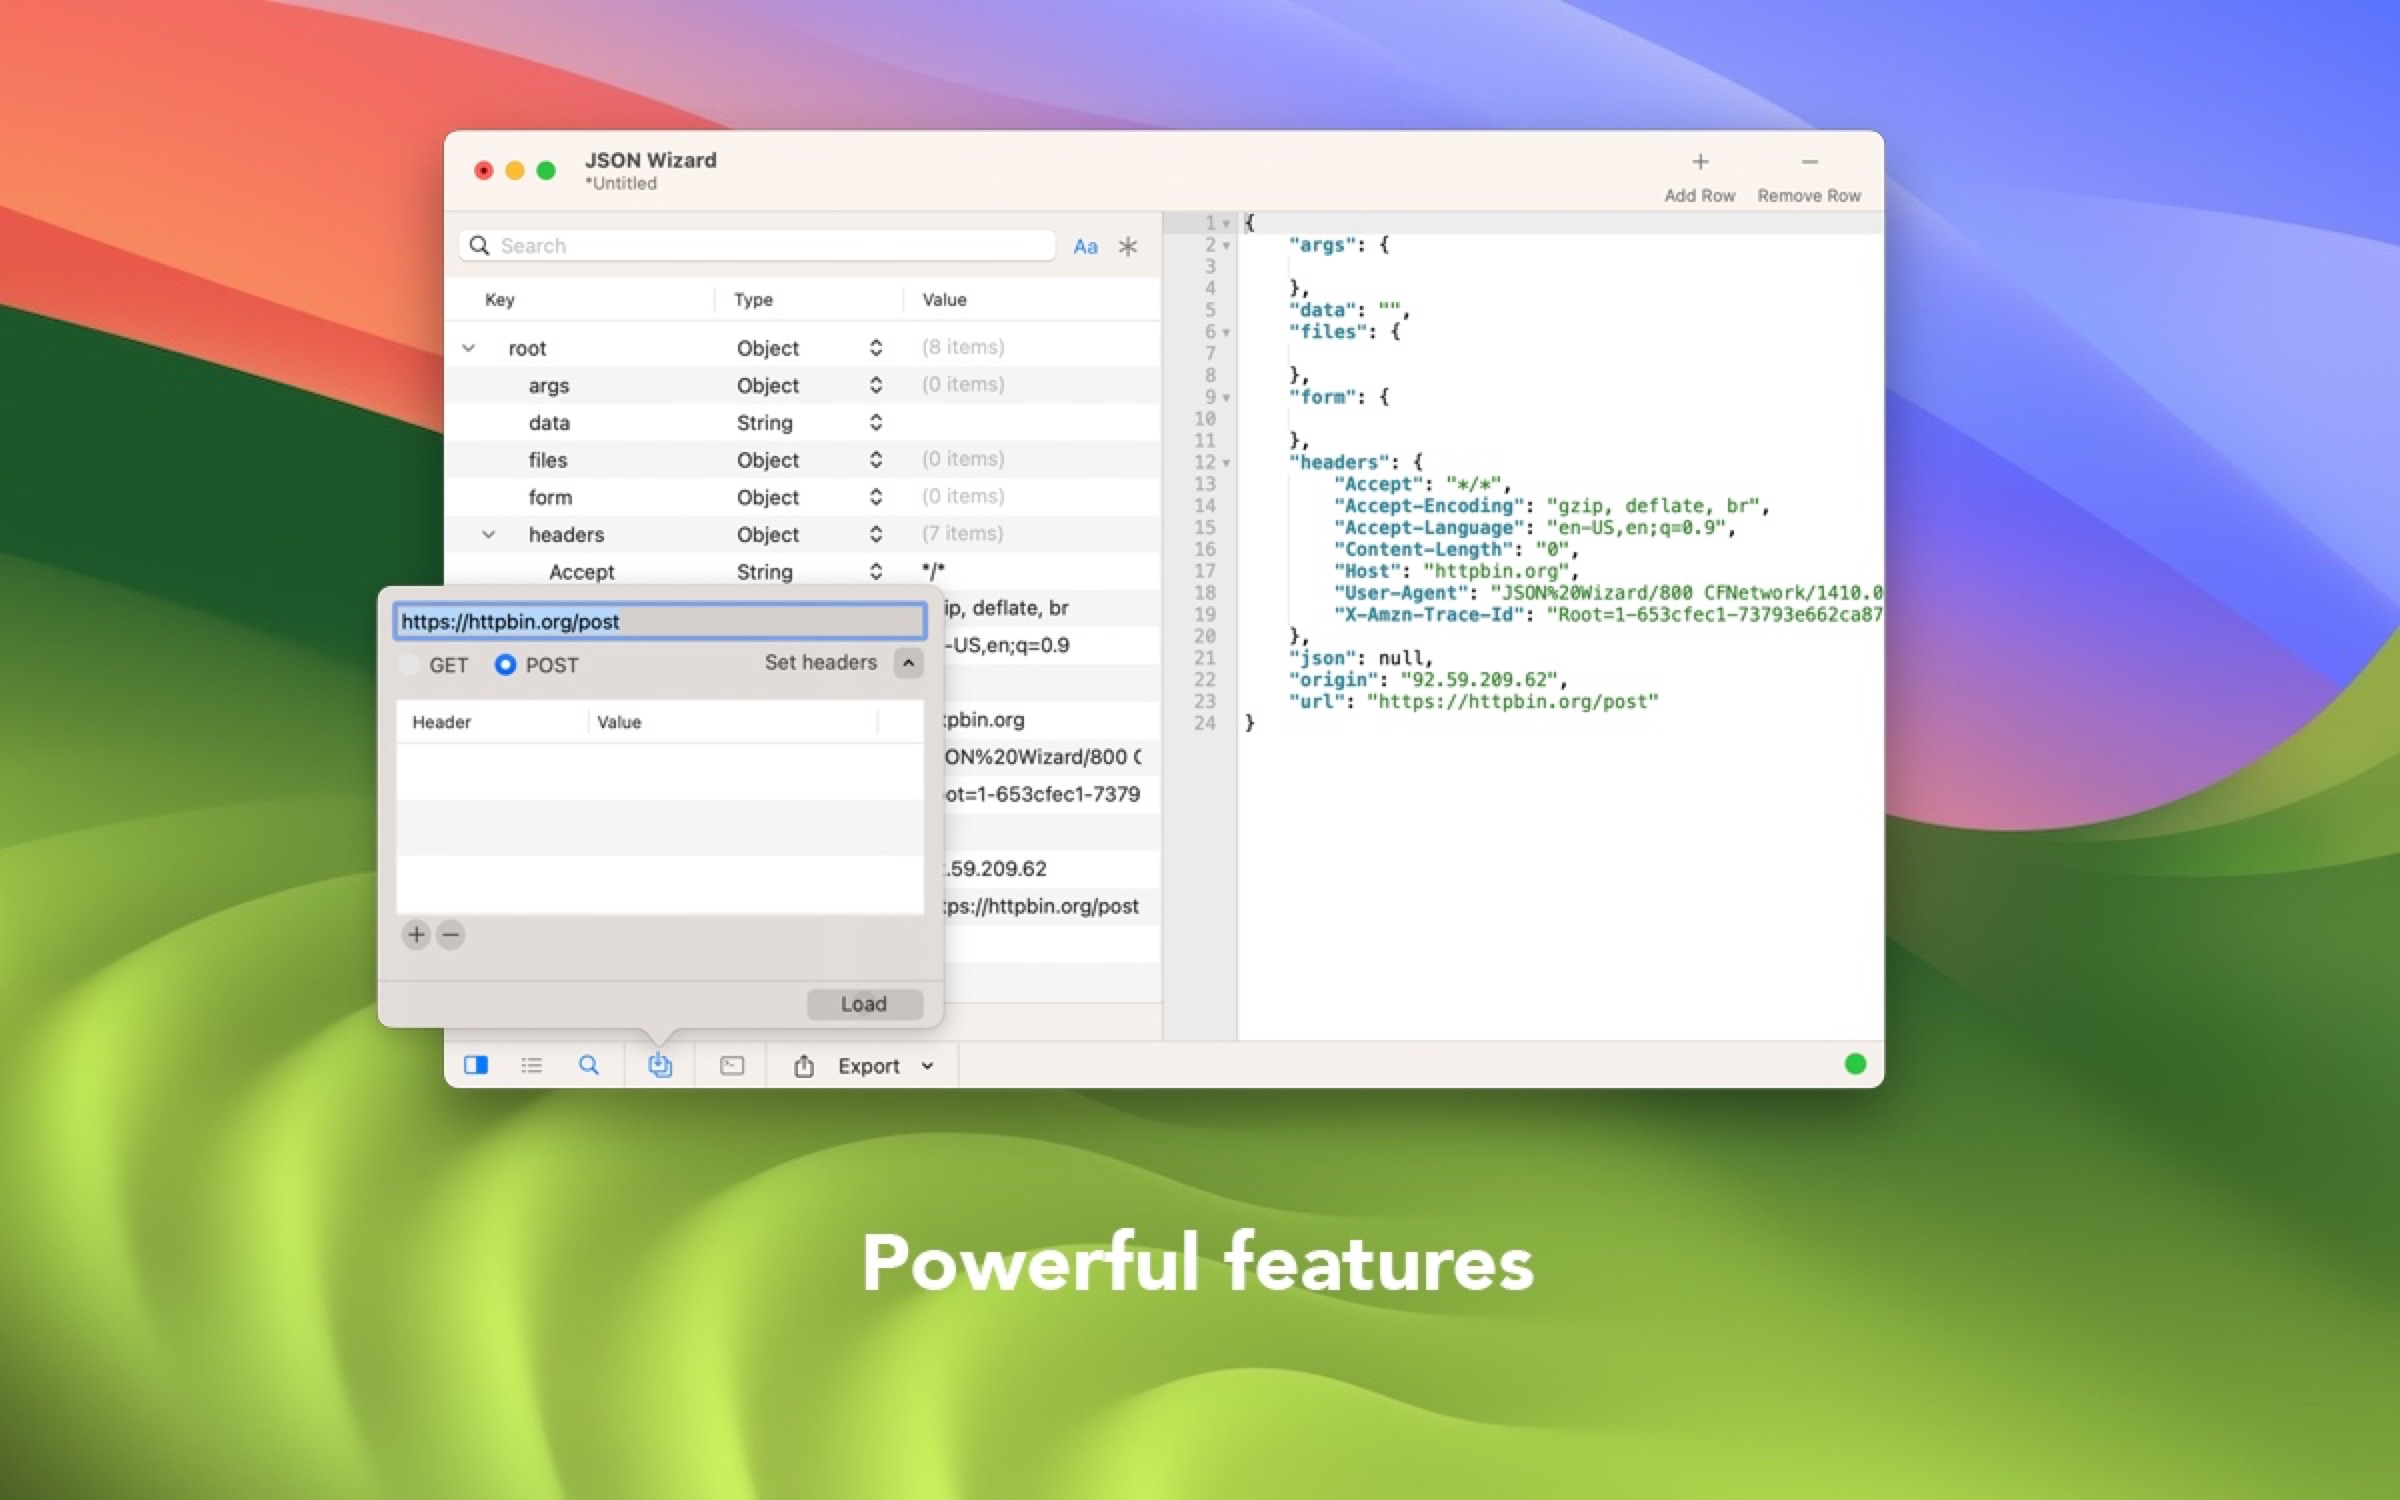Open the load-from-URL tool icon
Viewport: 2400px width, 1500px height.
pos(658,1066)
